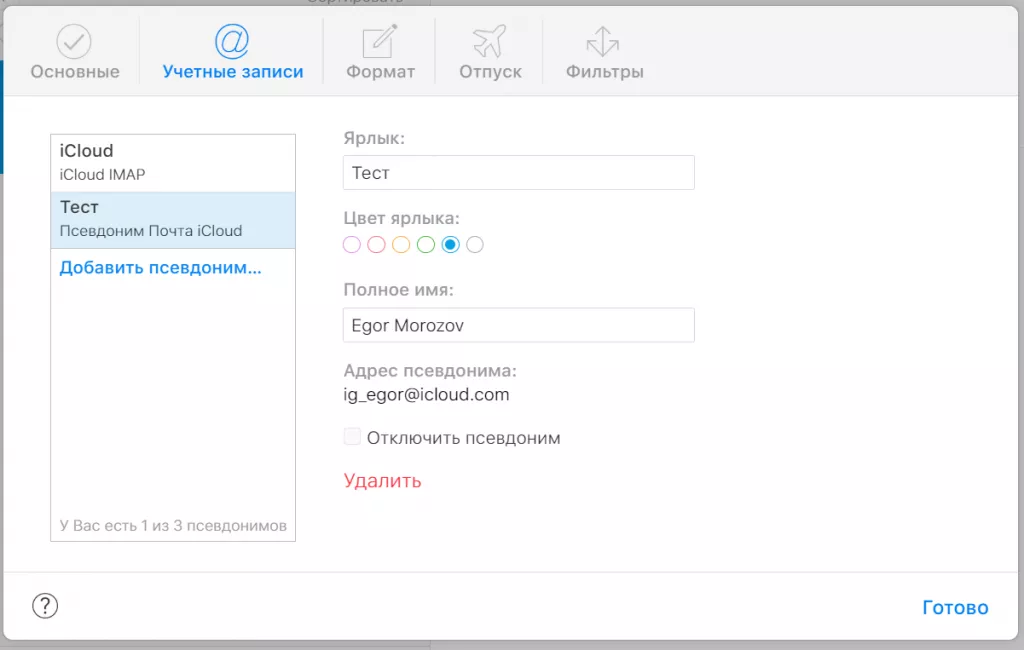The image size is (1024, 650).
Task: Click the help question mark icon
Action: click(45, 605)
